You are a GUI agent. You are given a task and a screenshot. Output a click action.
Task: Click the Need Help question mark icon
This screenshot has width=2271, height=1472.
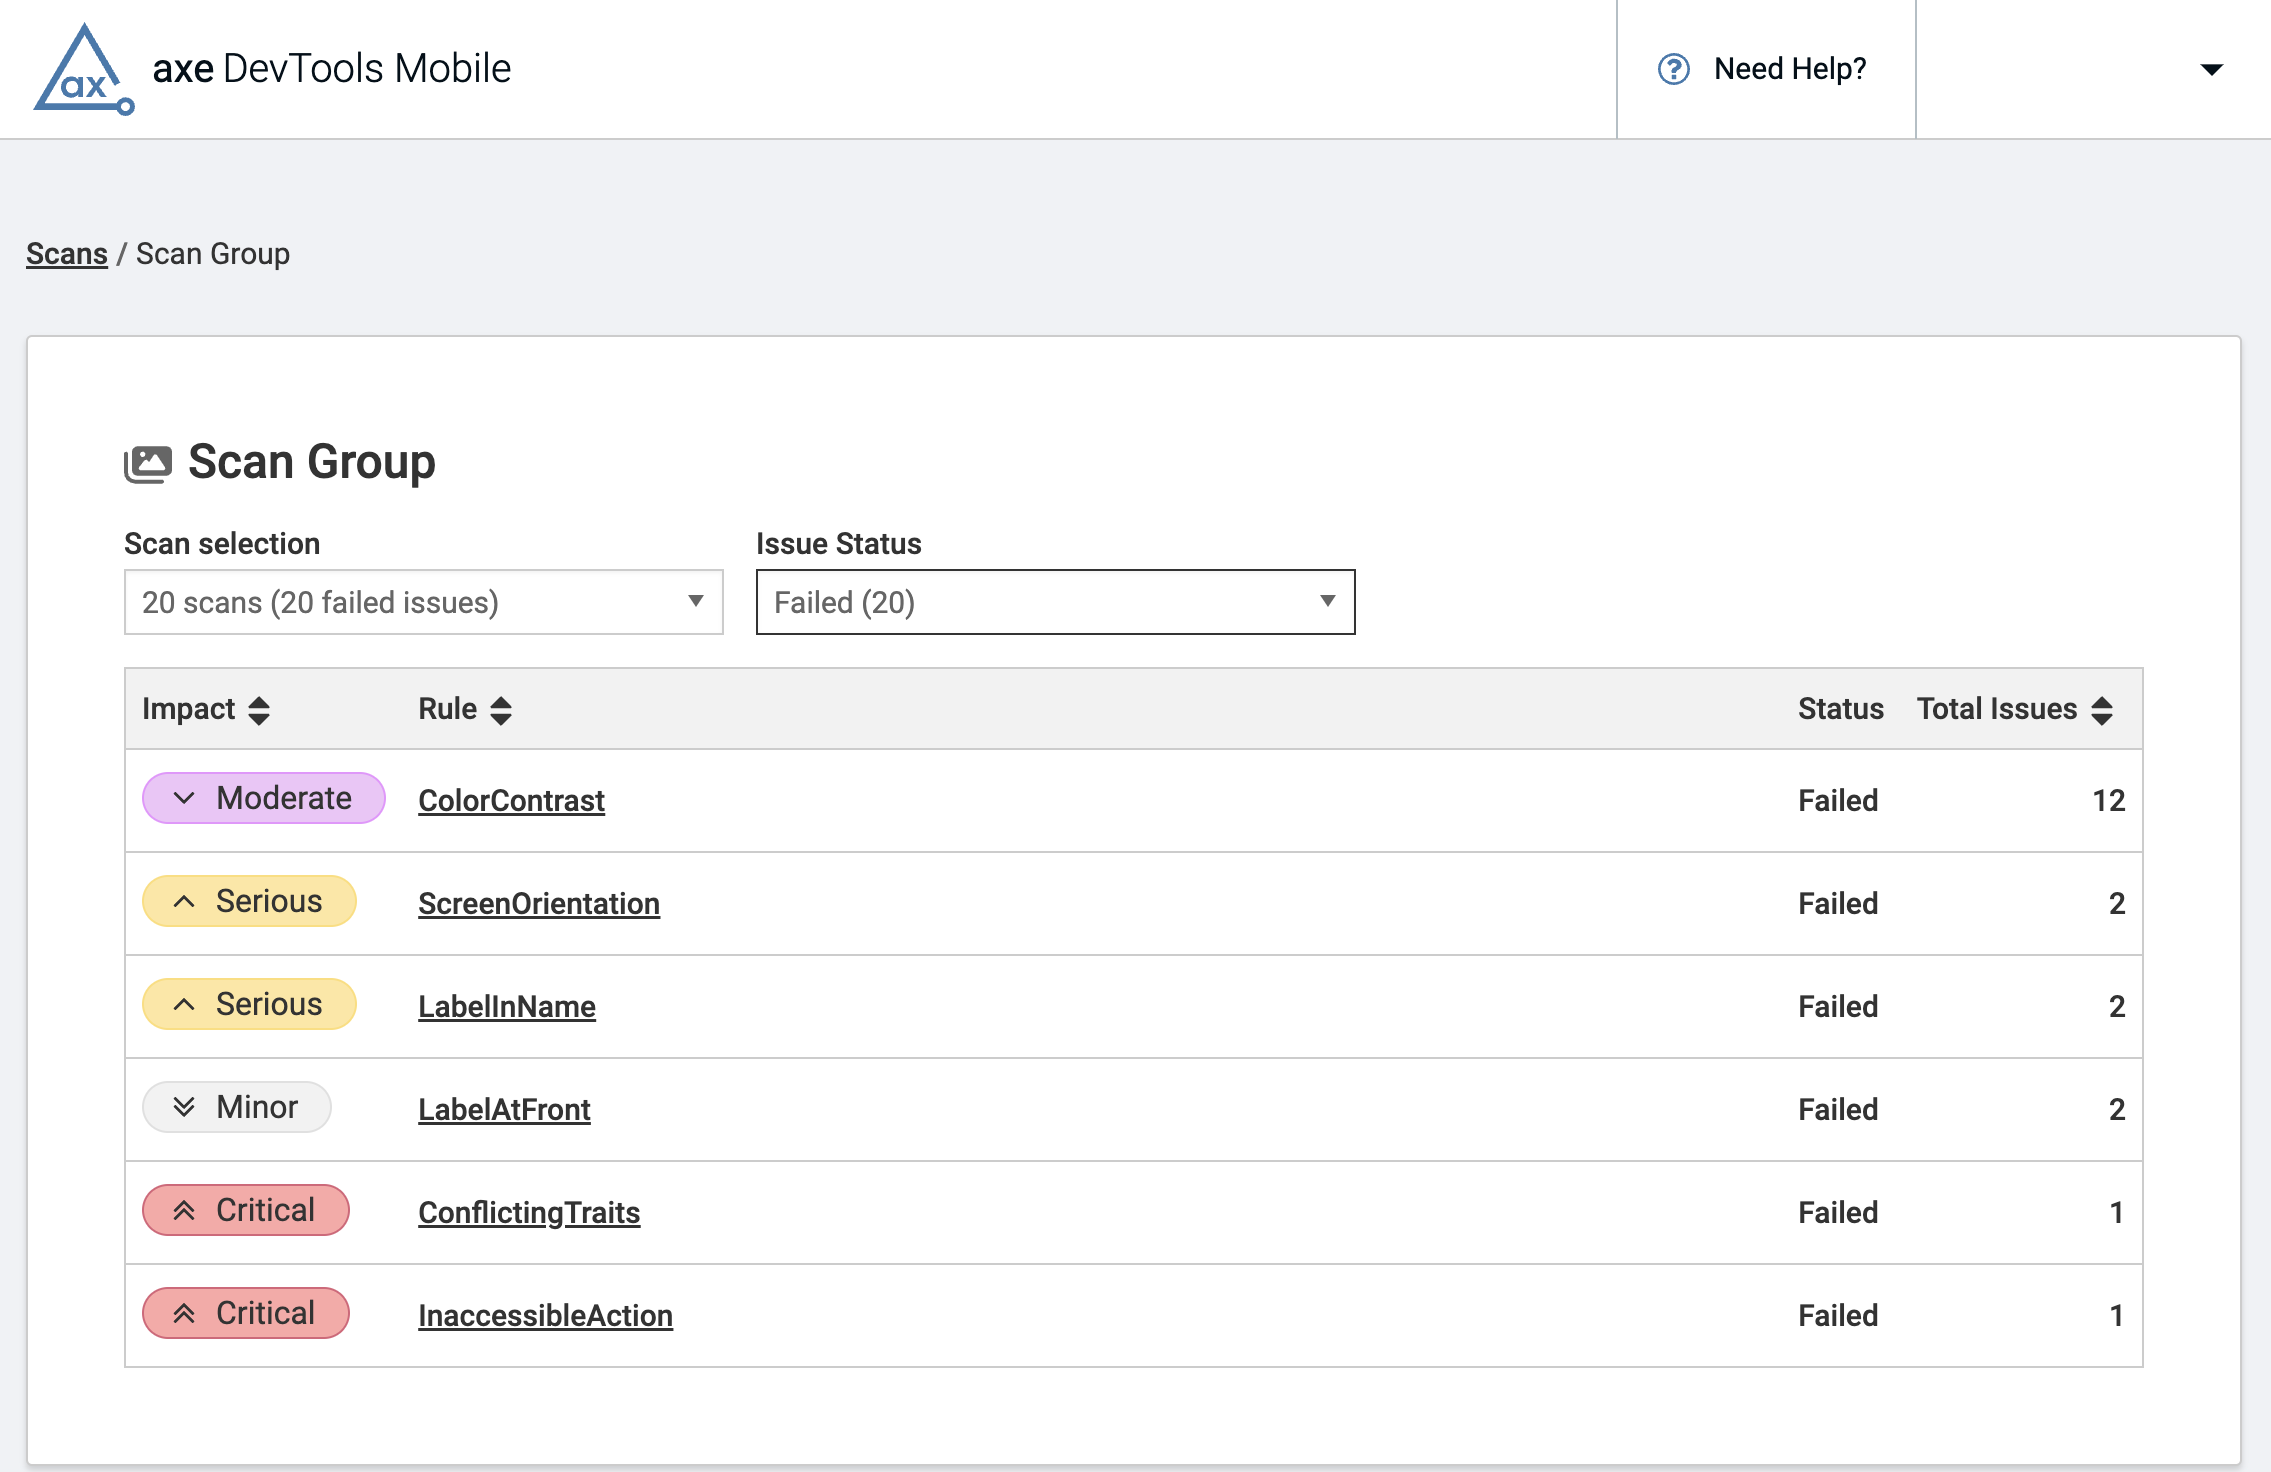click(x=1673, y=69)
